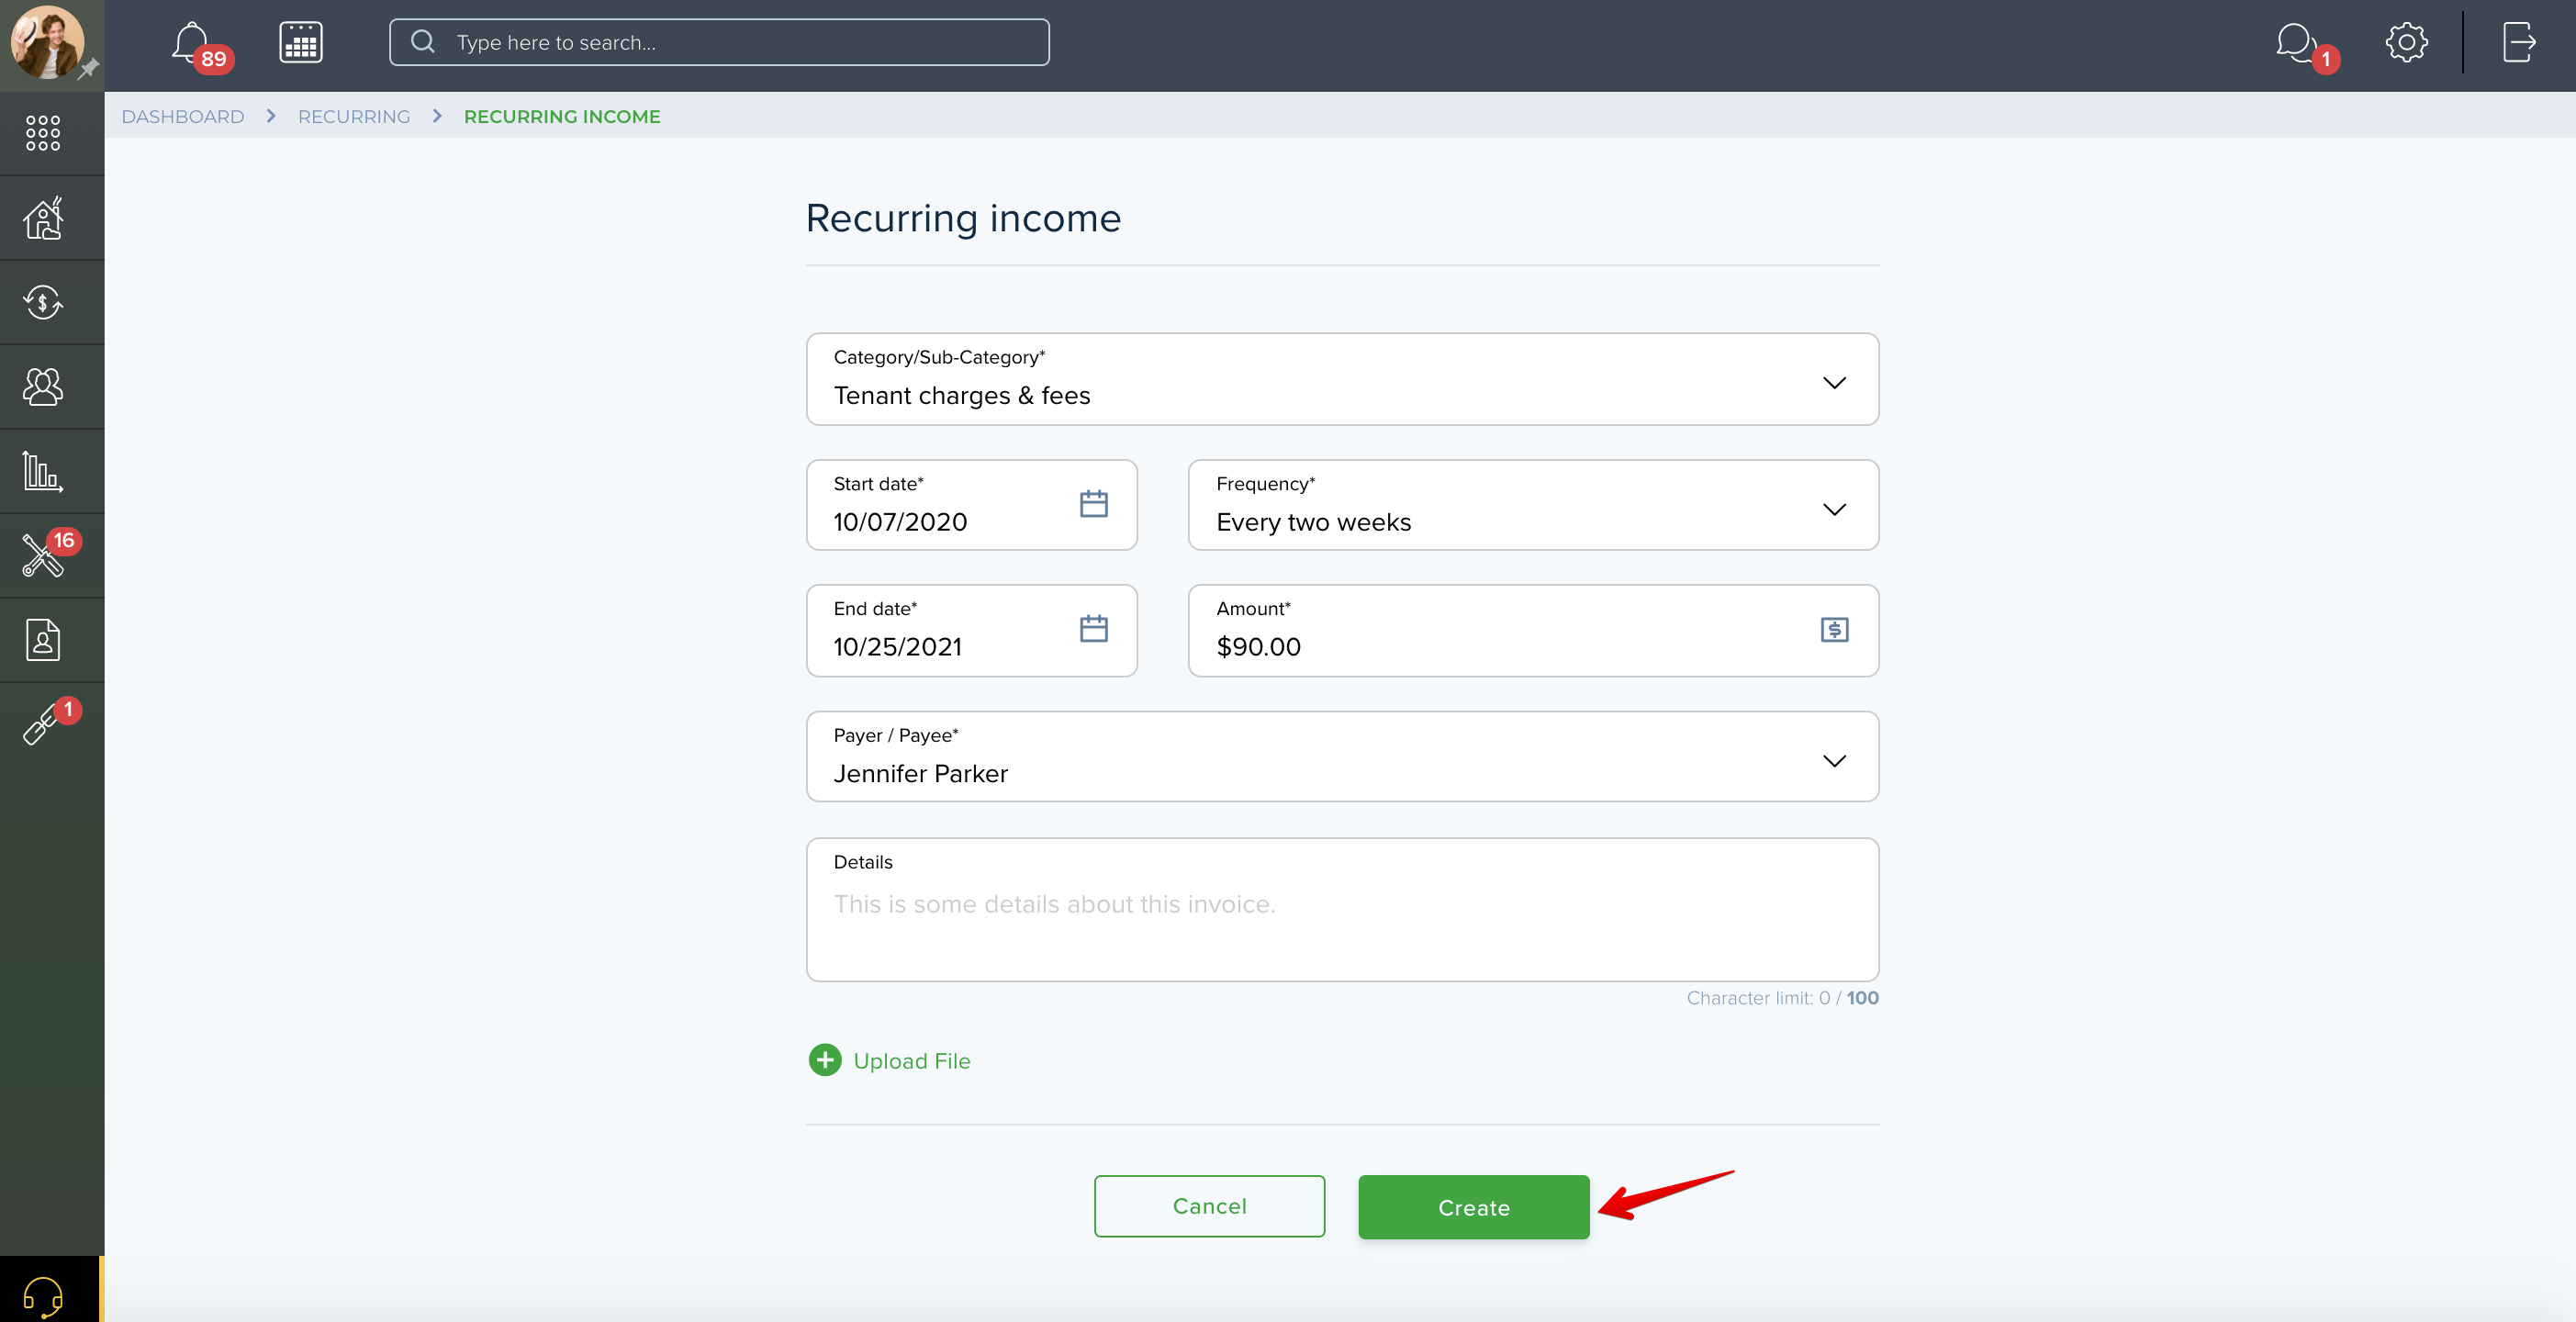Viewport: 2576px width, 1322px height.
Task: Go to DASHBOARD breadcrumb
Action: click(x=183, y=117)
